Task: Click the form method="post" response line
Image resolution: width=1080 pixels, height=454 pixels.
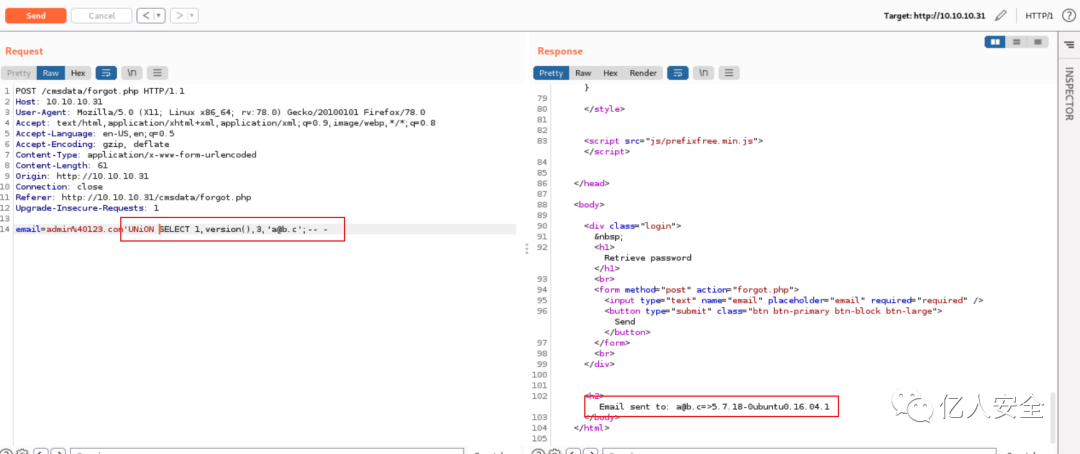Action: 696,290
